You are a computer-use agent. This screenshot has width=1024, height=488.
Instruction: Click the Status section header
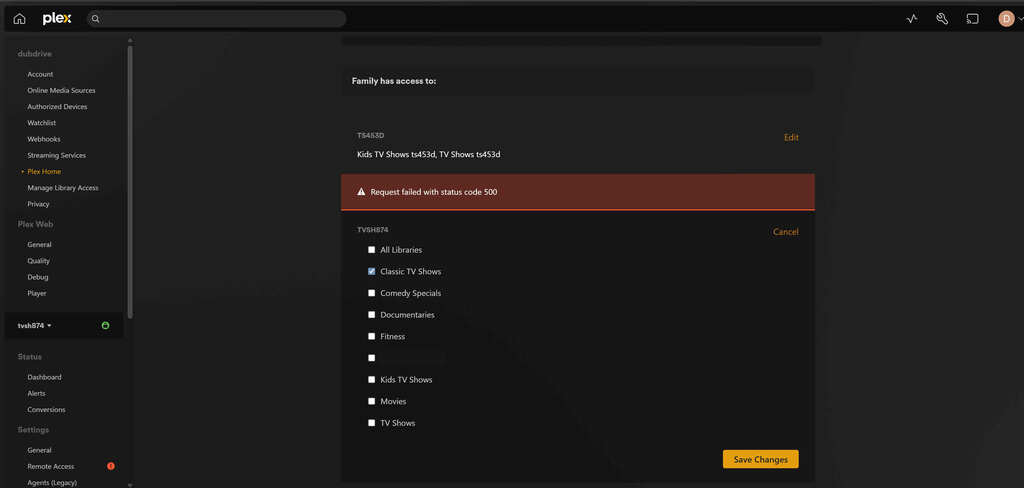point(29,357)
